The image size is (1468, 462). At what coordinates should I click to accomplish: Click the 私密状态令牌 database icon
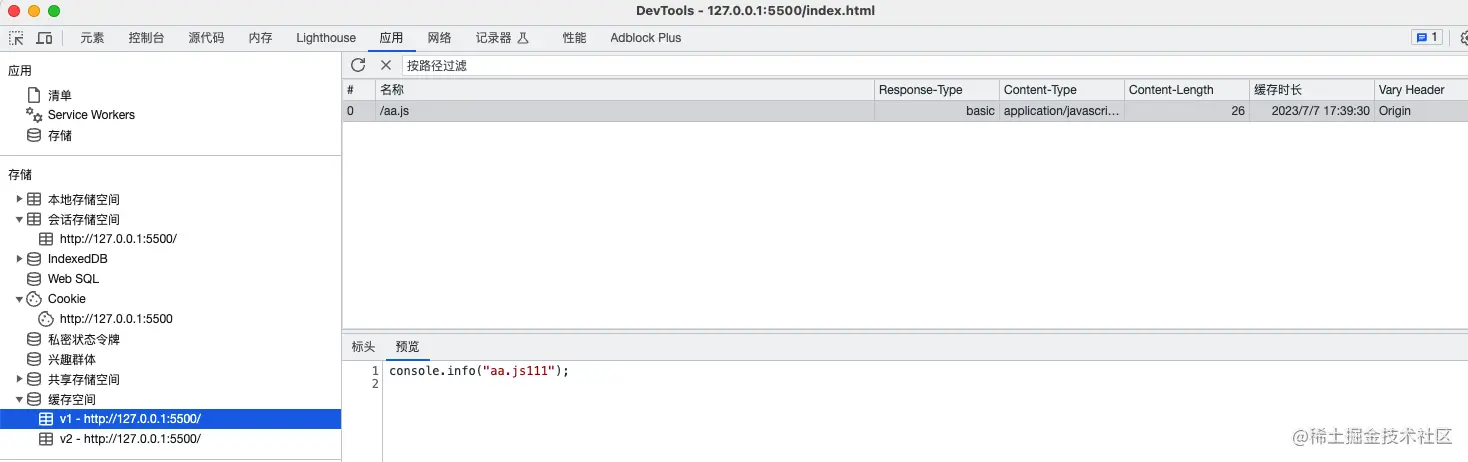click(34, 339)
